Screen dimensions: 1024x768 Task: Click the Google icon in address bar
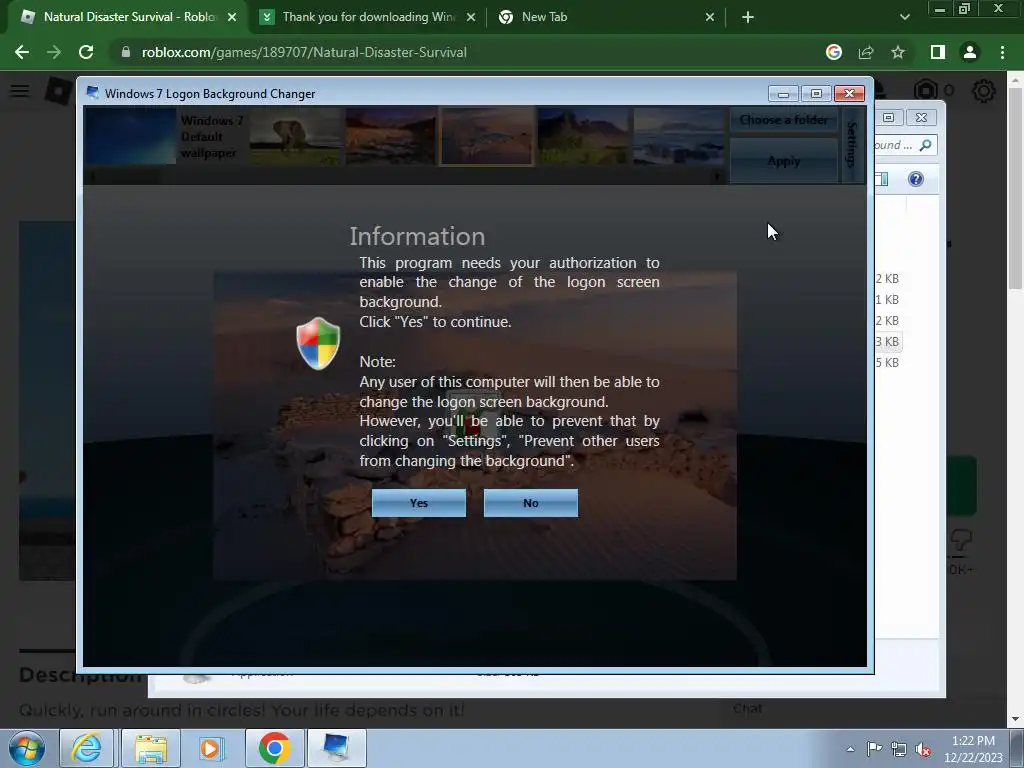pos(834,52)
